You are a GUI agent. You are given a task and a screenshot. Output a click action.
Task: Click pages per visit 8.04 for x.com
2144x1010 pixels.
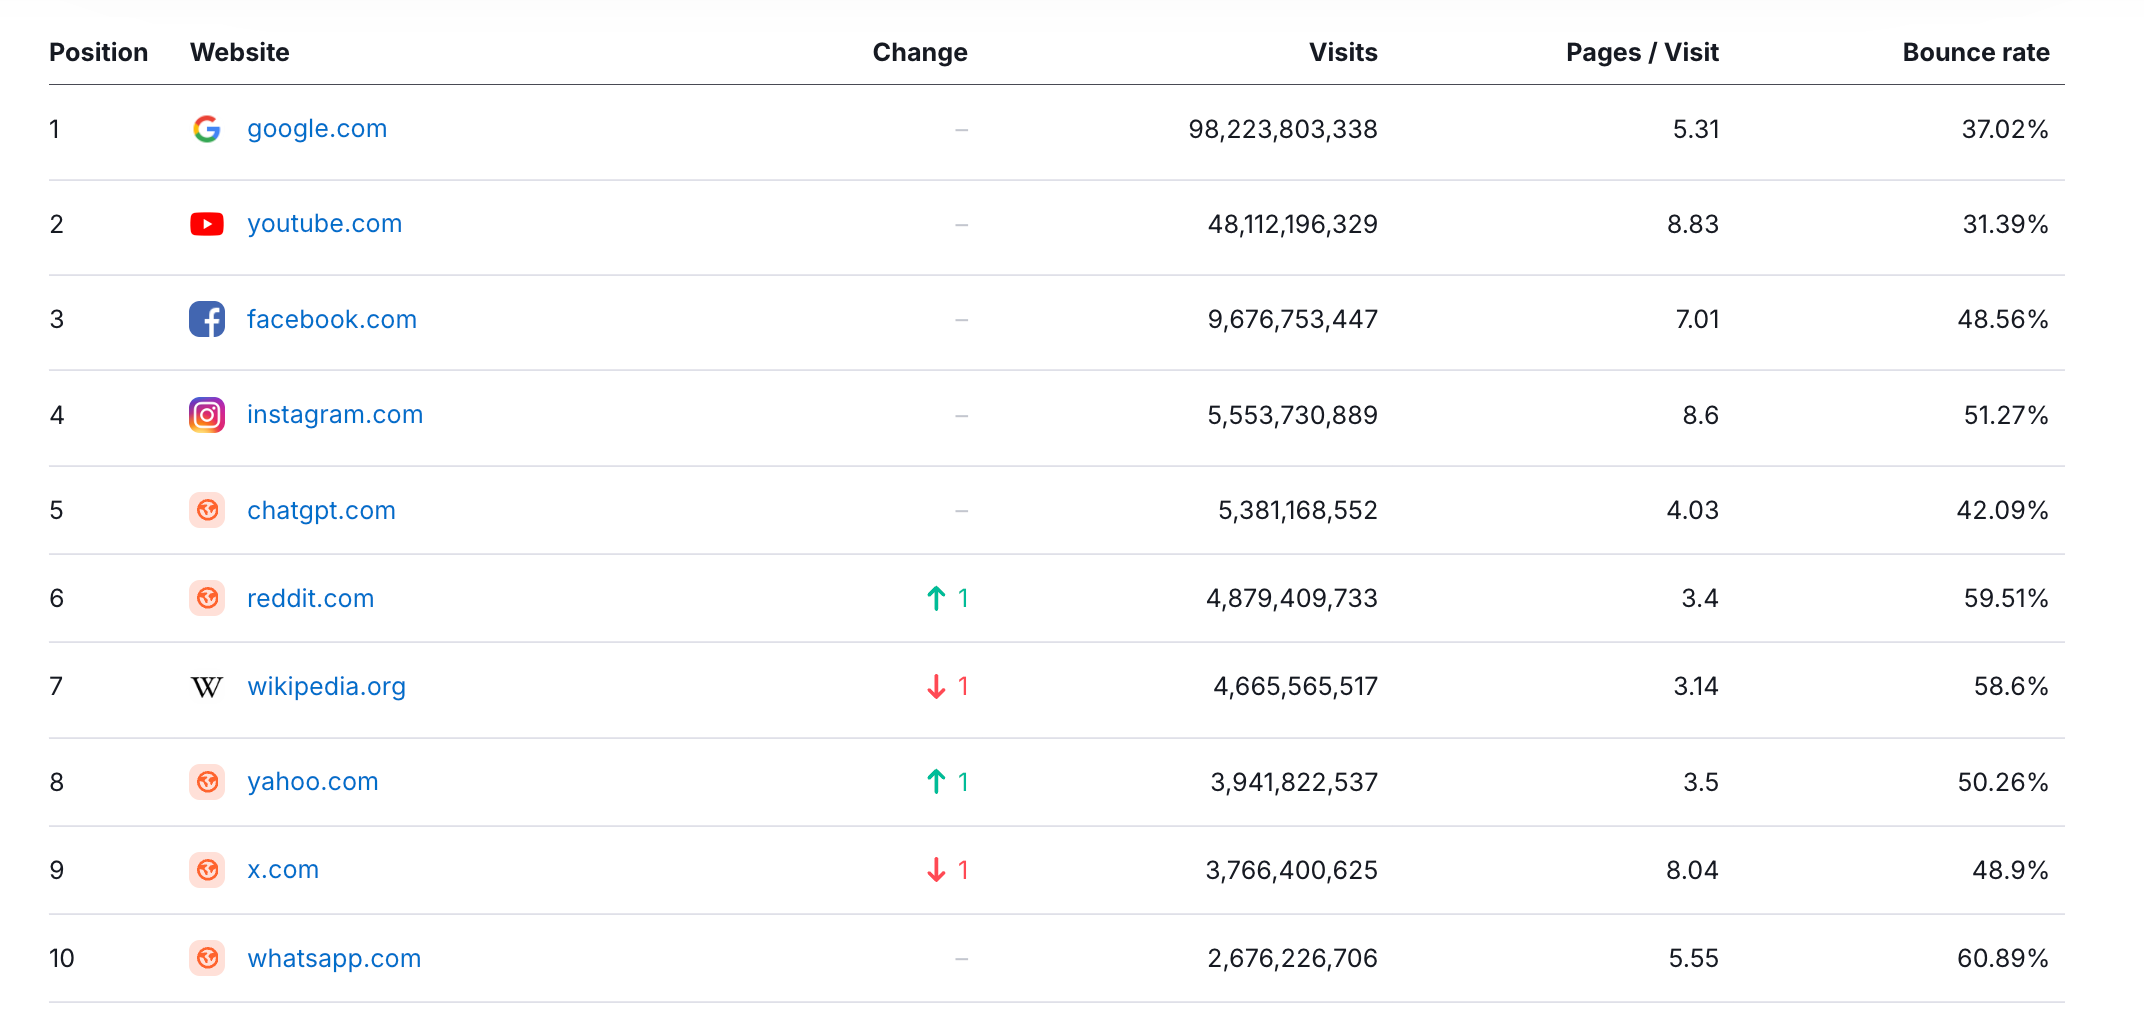click(1692, 870)
